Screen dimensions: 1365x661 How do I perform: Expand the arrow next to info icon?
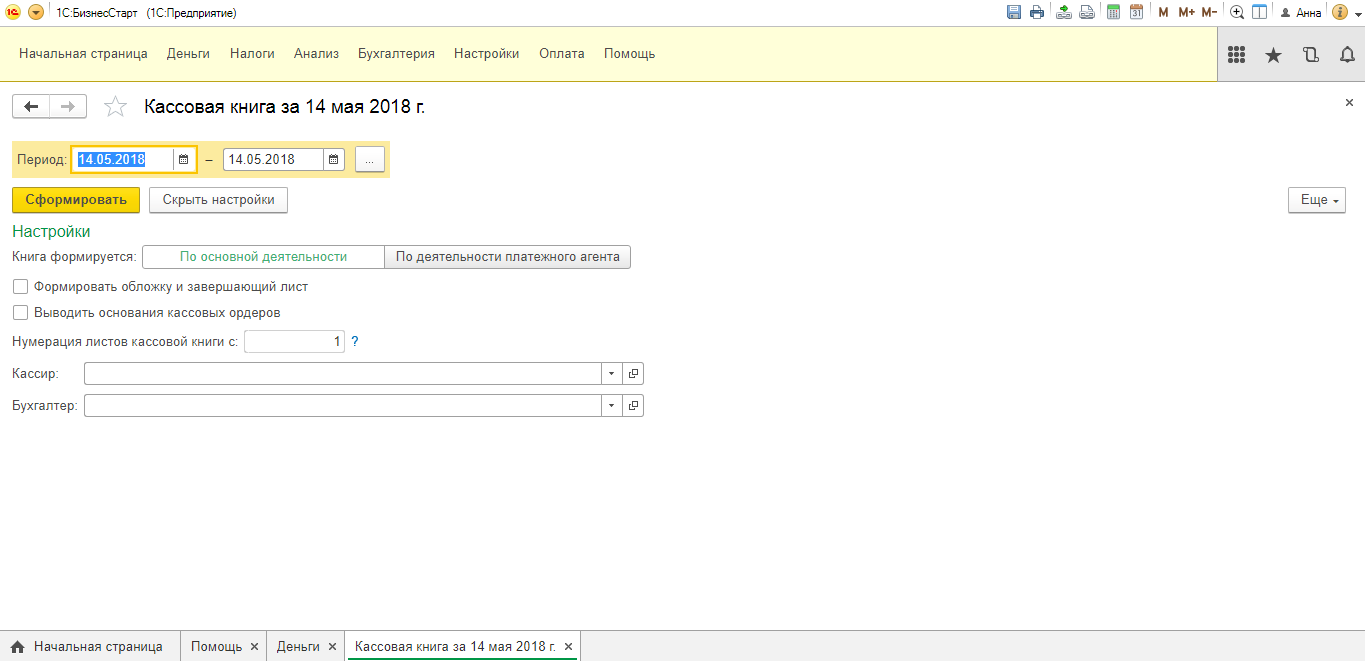[x=1356, y=13]
